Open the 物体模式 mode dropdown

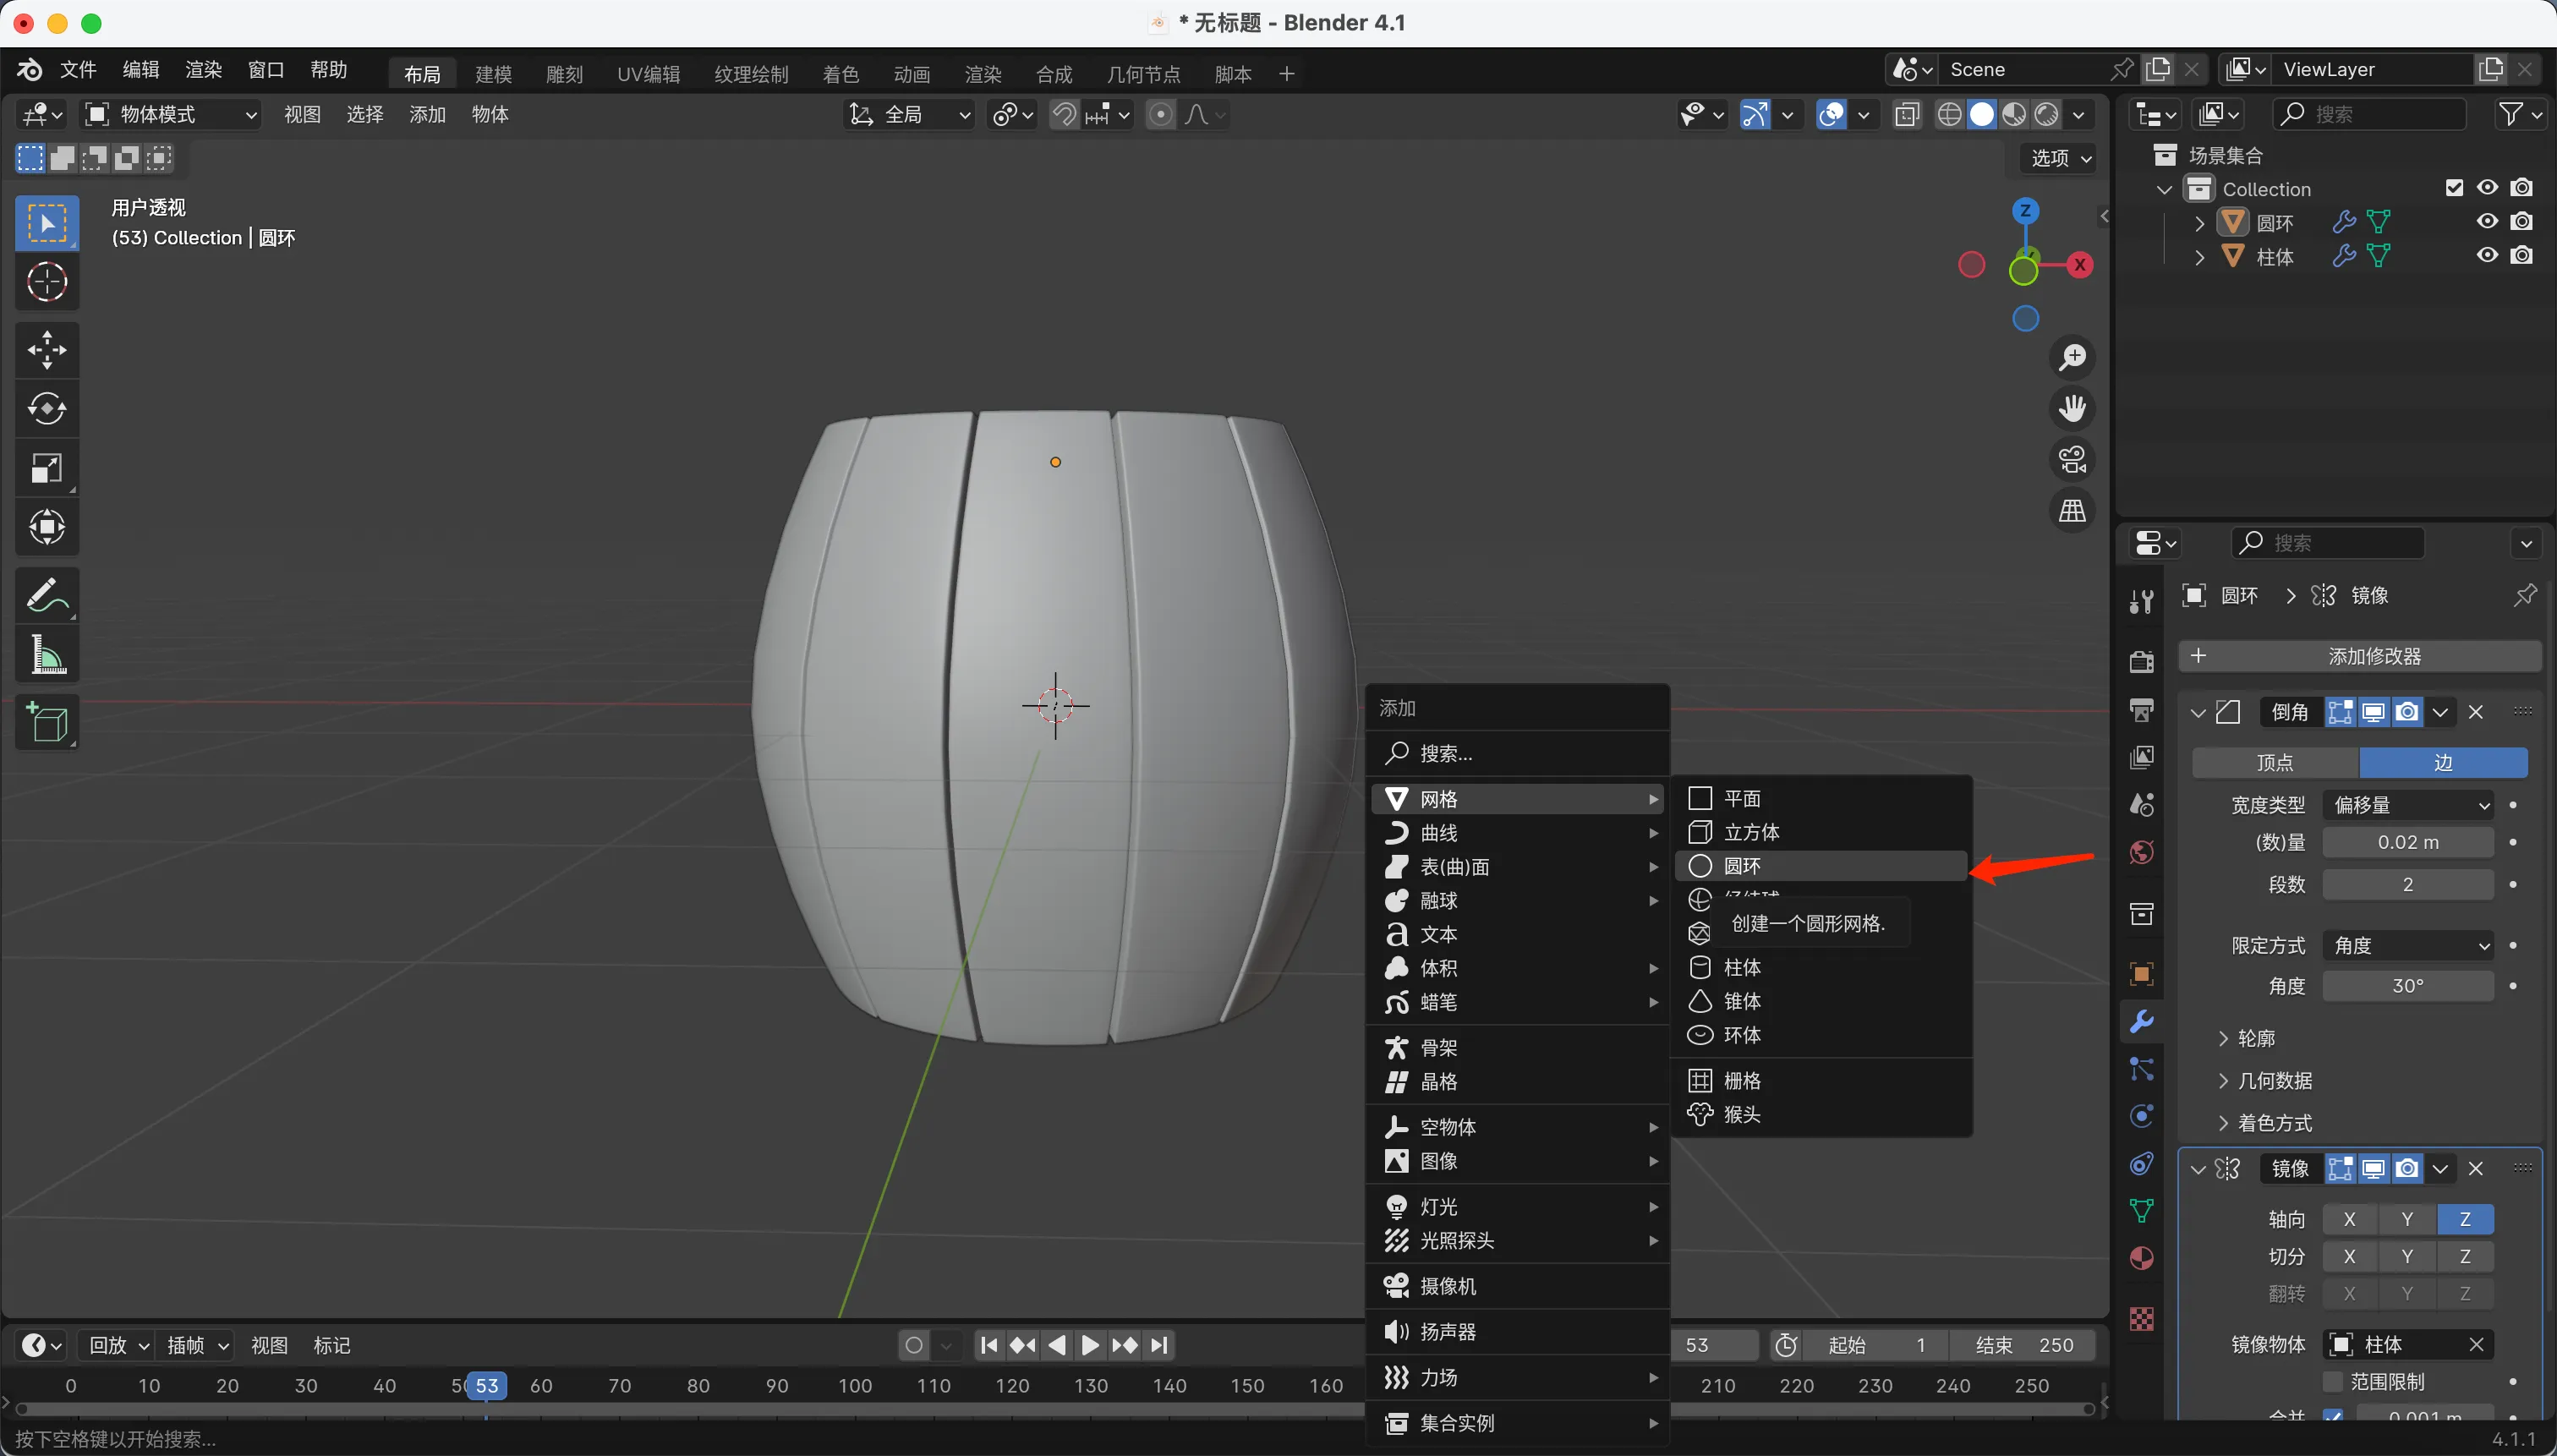172,115
